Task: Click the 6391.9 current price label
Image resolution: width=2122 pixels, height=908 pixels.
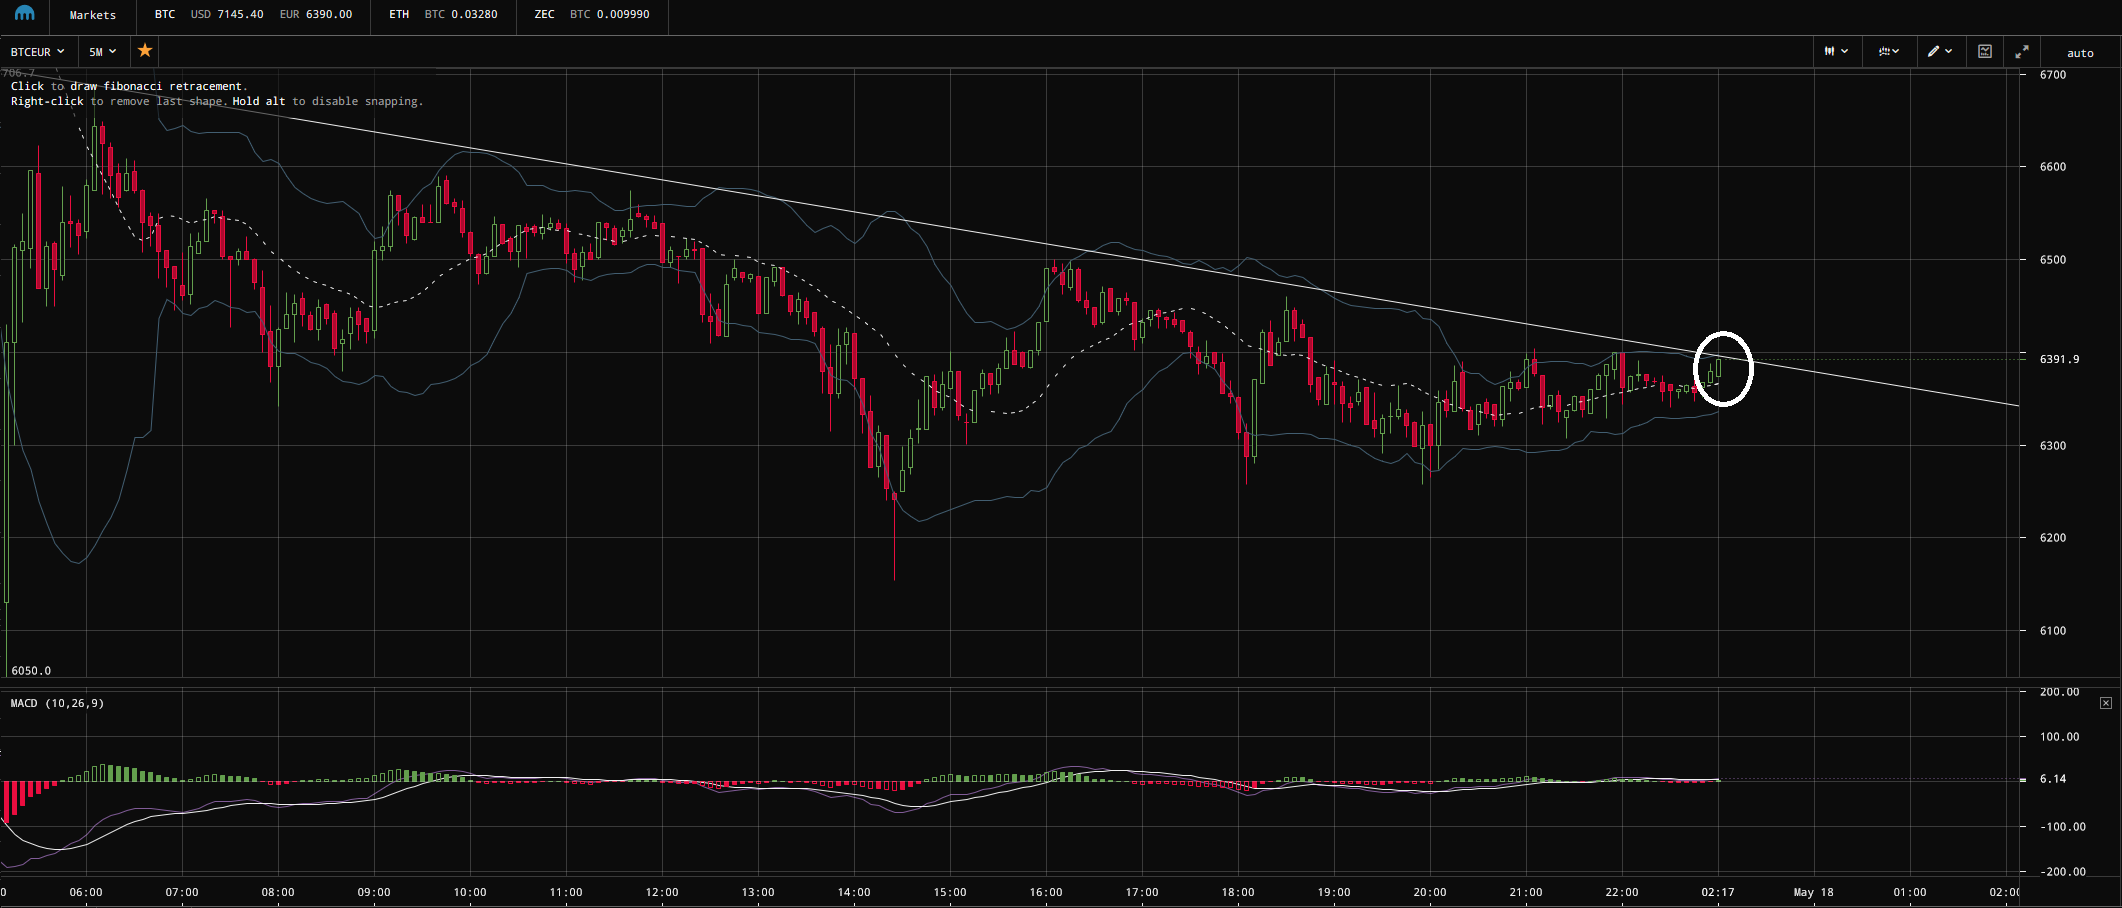Action: pyautogui.click(x=2059, y=359)
